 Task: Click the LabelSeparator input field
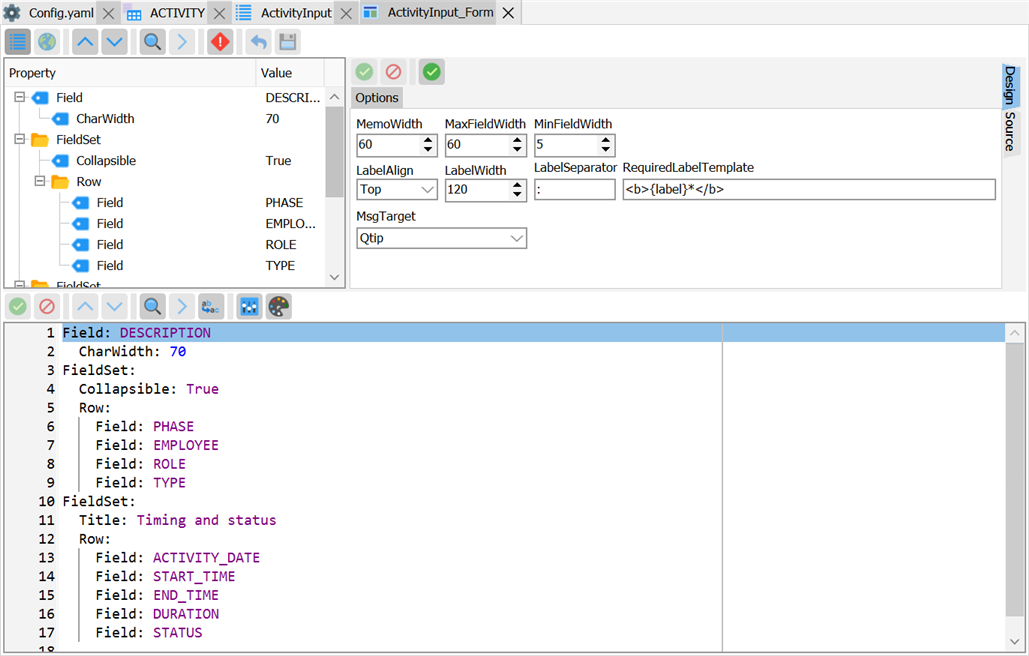[x=574, y=190]
